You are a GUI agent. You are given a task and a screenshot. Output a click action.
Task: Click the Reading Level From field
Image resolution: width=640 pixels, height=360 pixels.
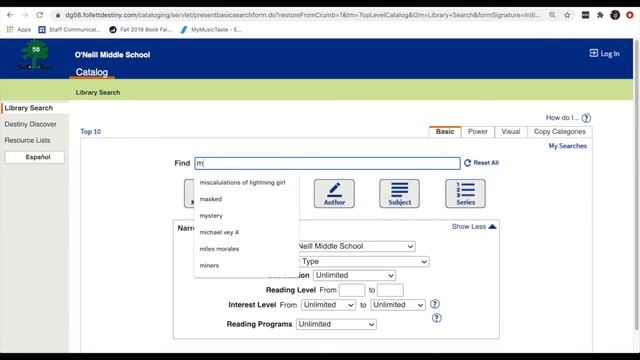[352, 290]
